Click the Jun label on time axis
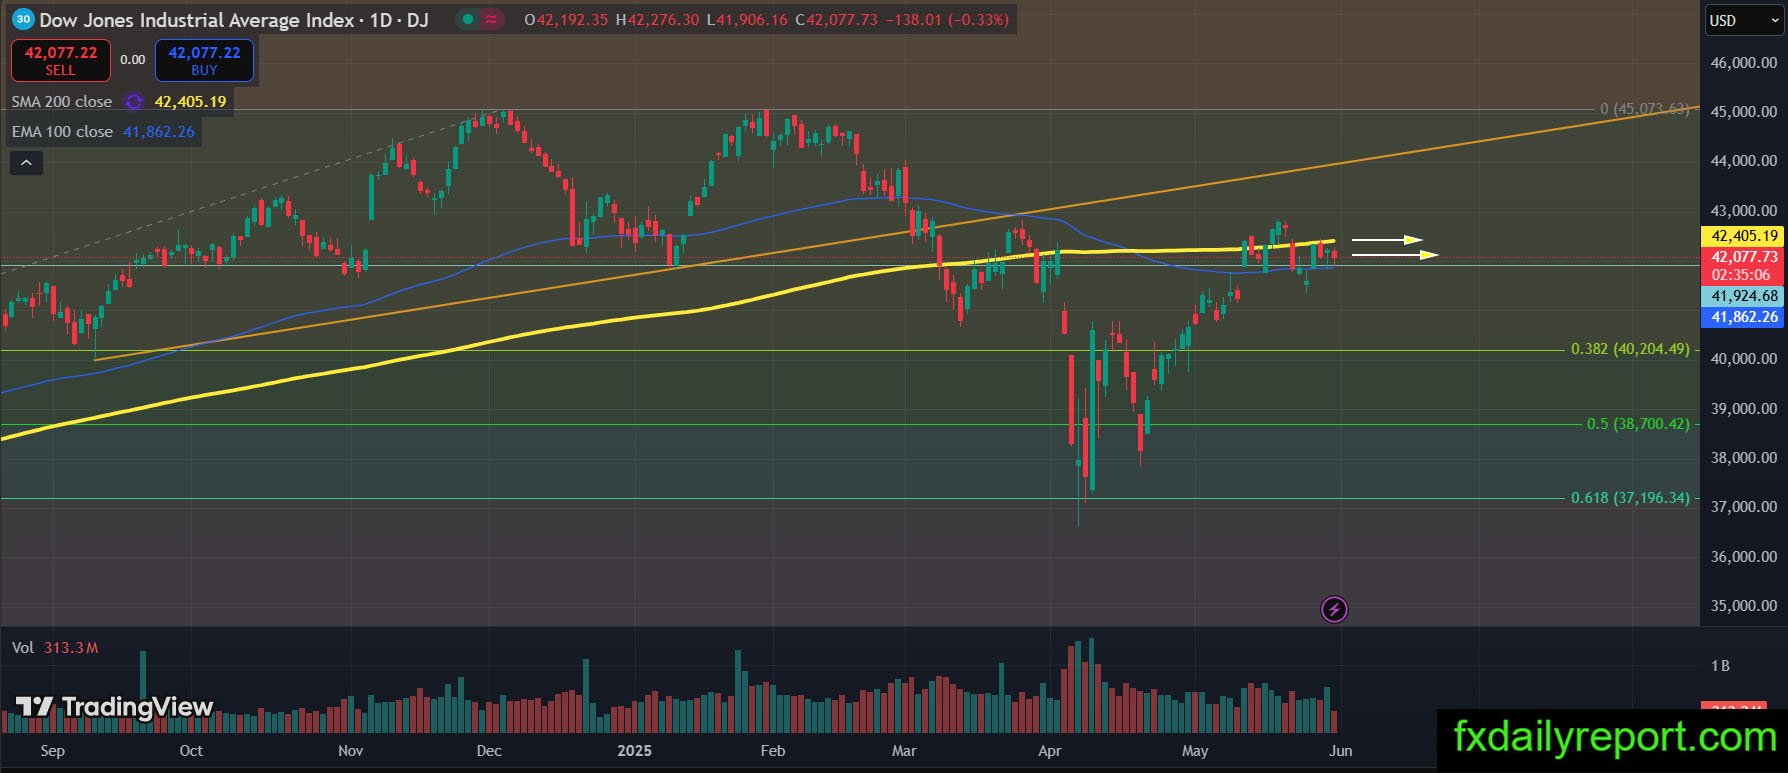Image resolution: width=1788 pixels, height=773 pixels. (x=1341, y=751)
